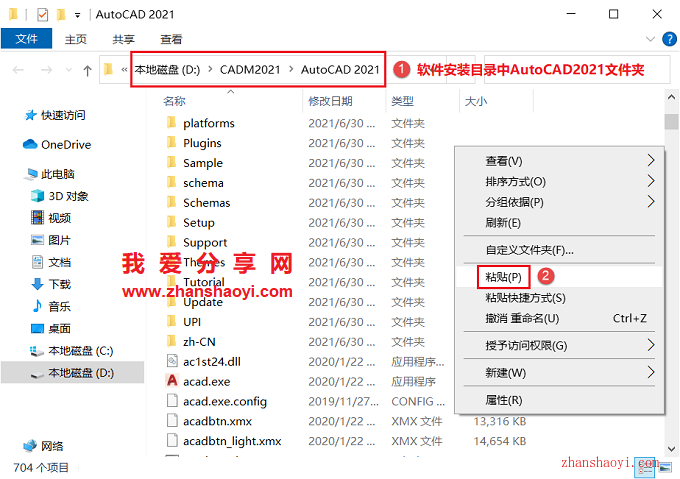Choose 粘贴(P) from context menu

[x=559, y=277]
